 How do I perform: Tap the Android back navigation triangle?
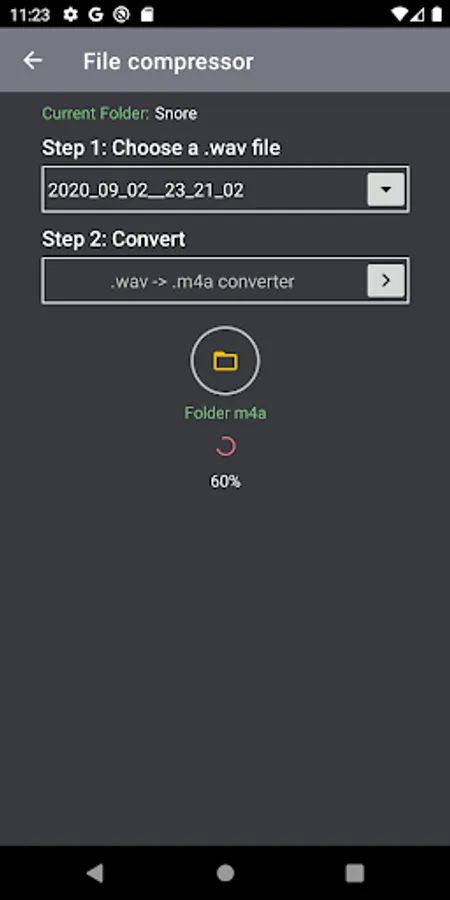pos(95,872)
